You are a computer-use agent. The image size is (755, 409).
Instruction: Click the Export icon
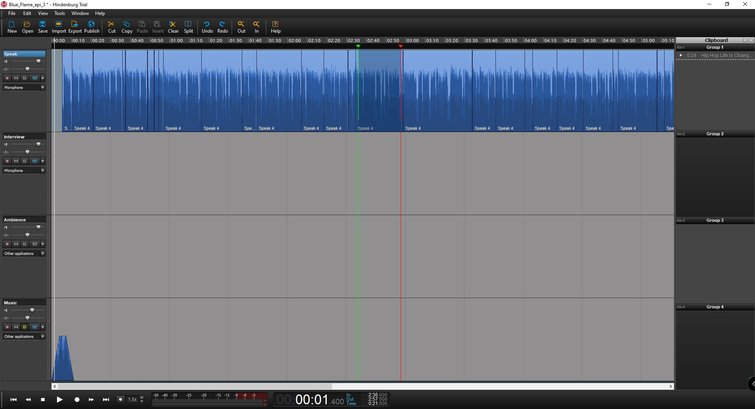[x=75, y=25]
